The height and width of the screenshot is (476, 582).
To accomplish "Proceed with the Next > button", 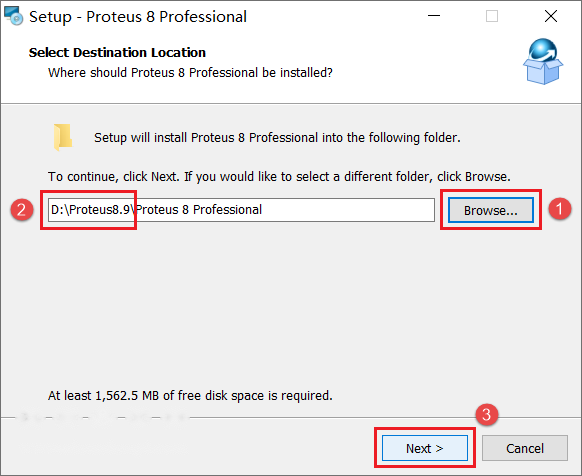I will 425,448.
